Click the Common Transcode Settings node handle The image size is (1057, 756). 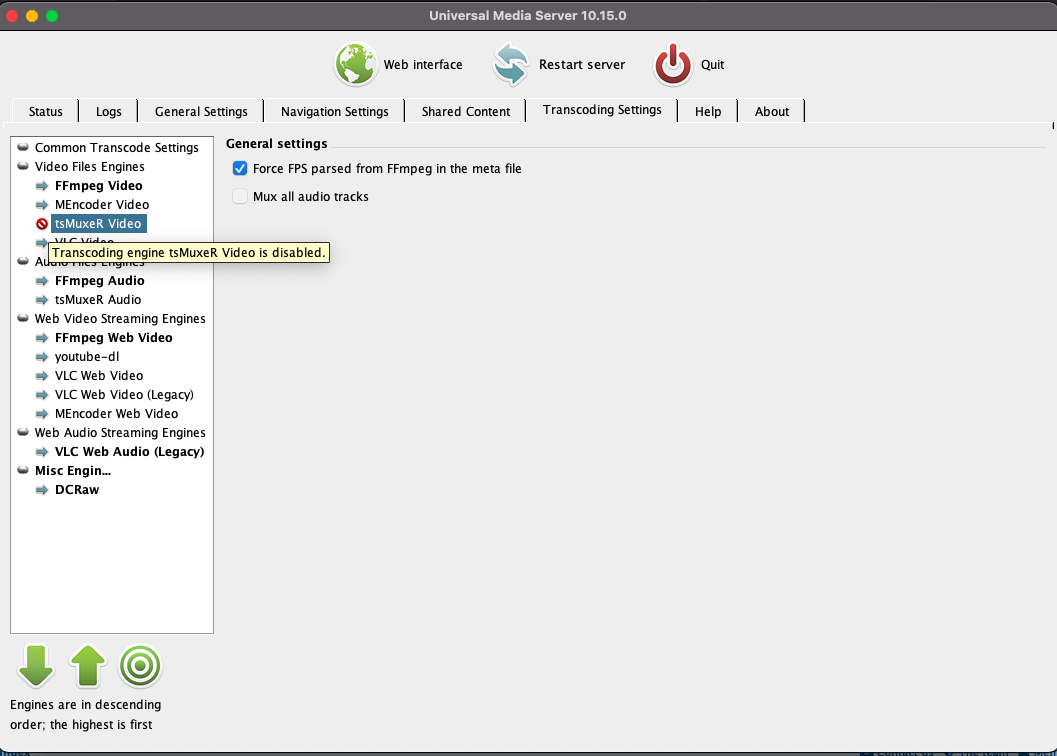[23, 147]
